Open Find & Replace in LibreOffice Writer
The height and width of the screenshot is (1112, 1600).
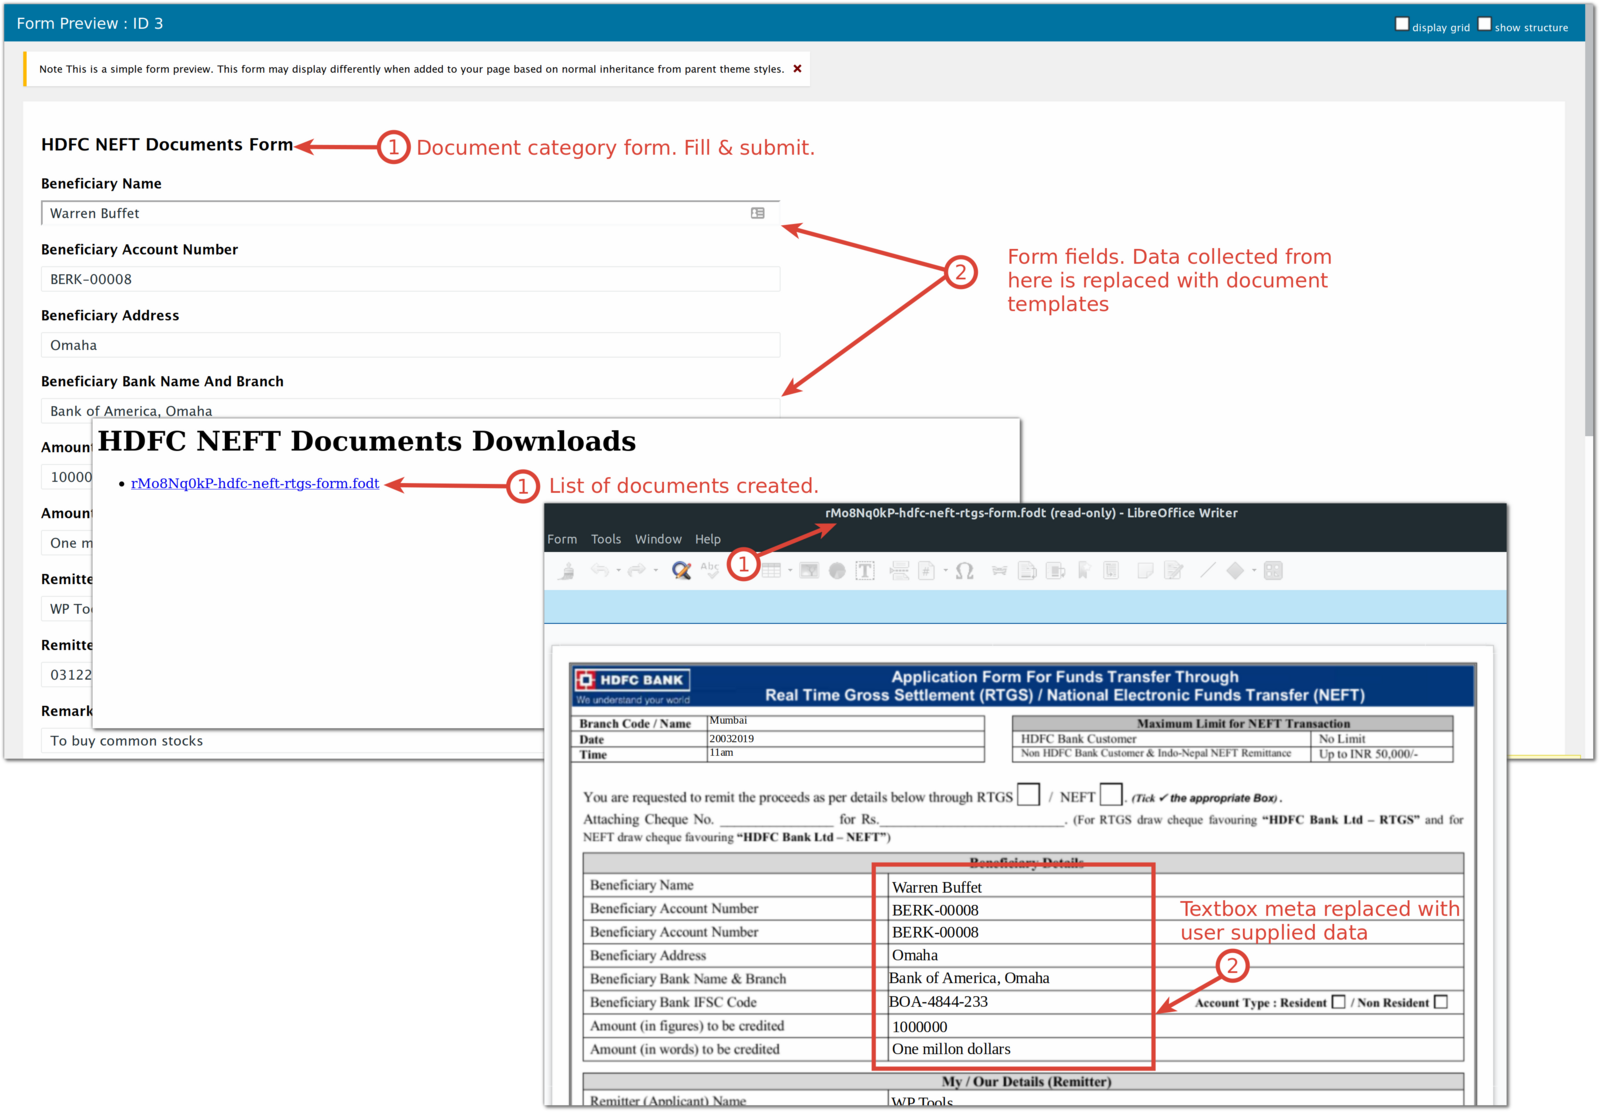pos(679,570)
